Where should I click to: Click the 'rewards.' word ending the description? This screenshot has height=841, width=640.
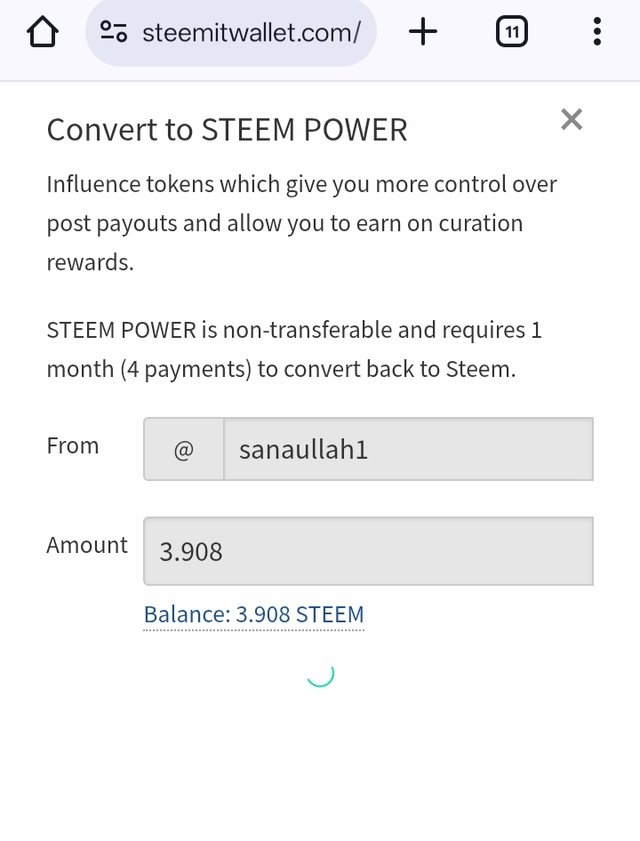pos(90,261)
